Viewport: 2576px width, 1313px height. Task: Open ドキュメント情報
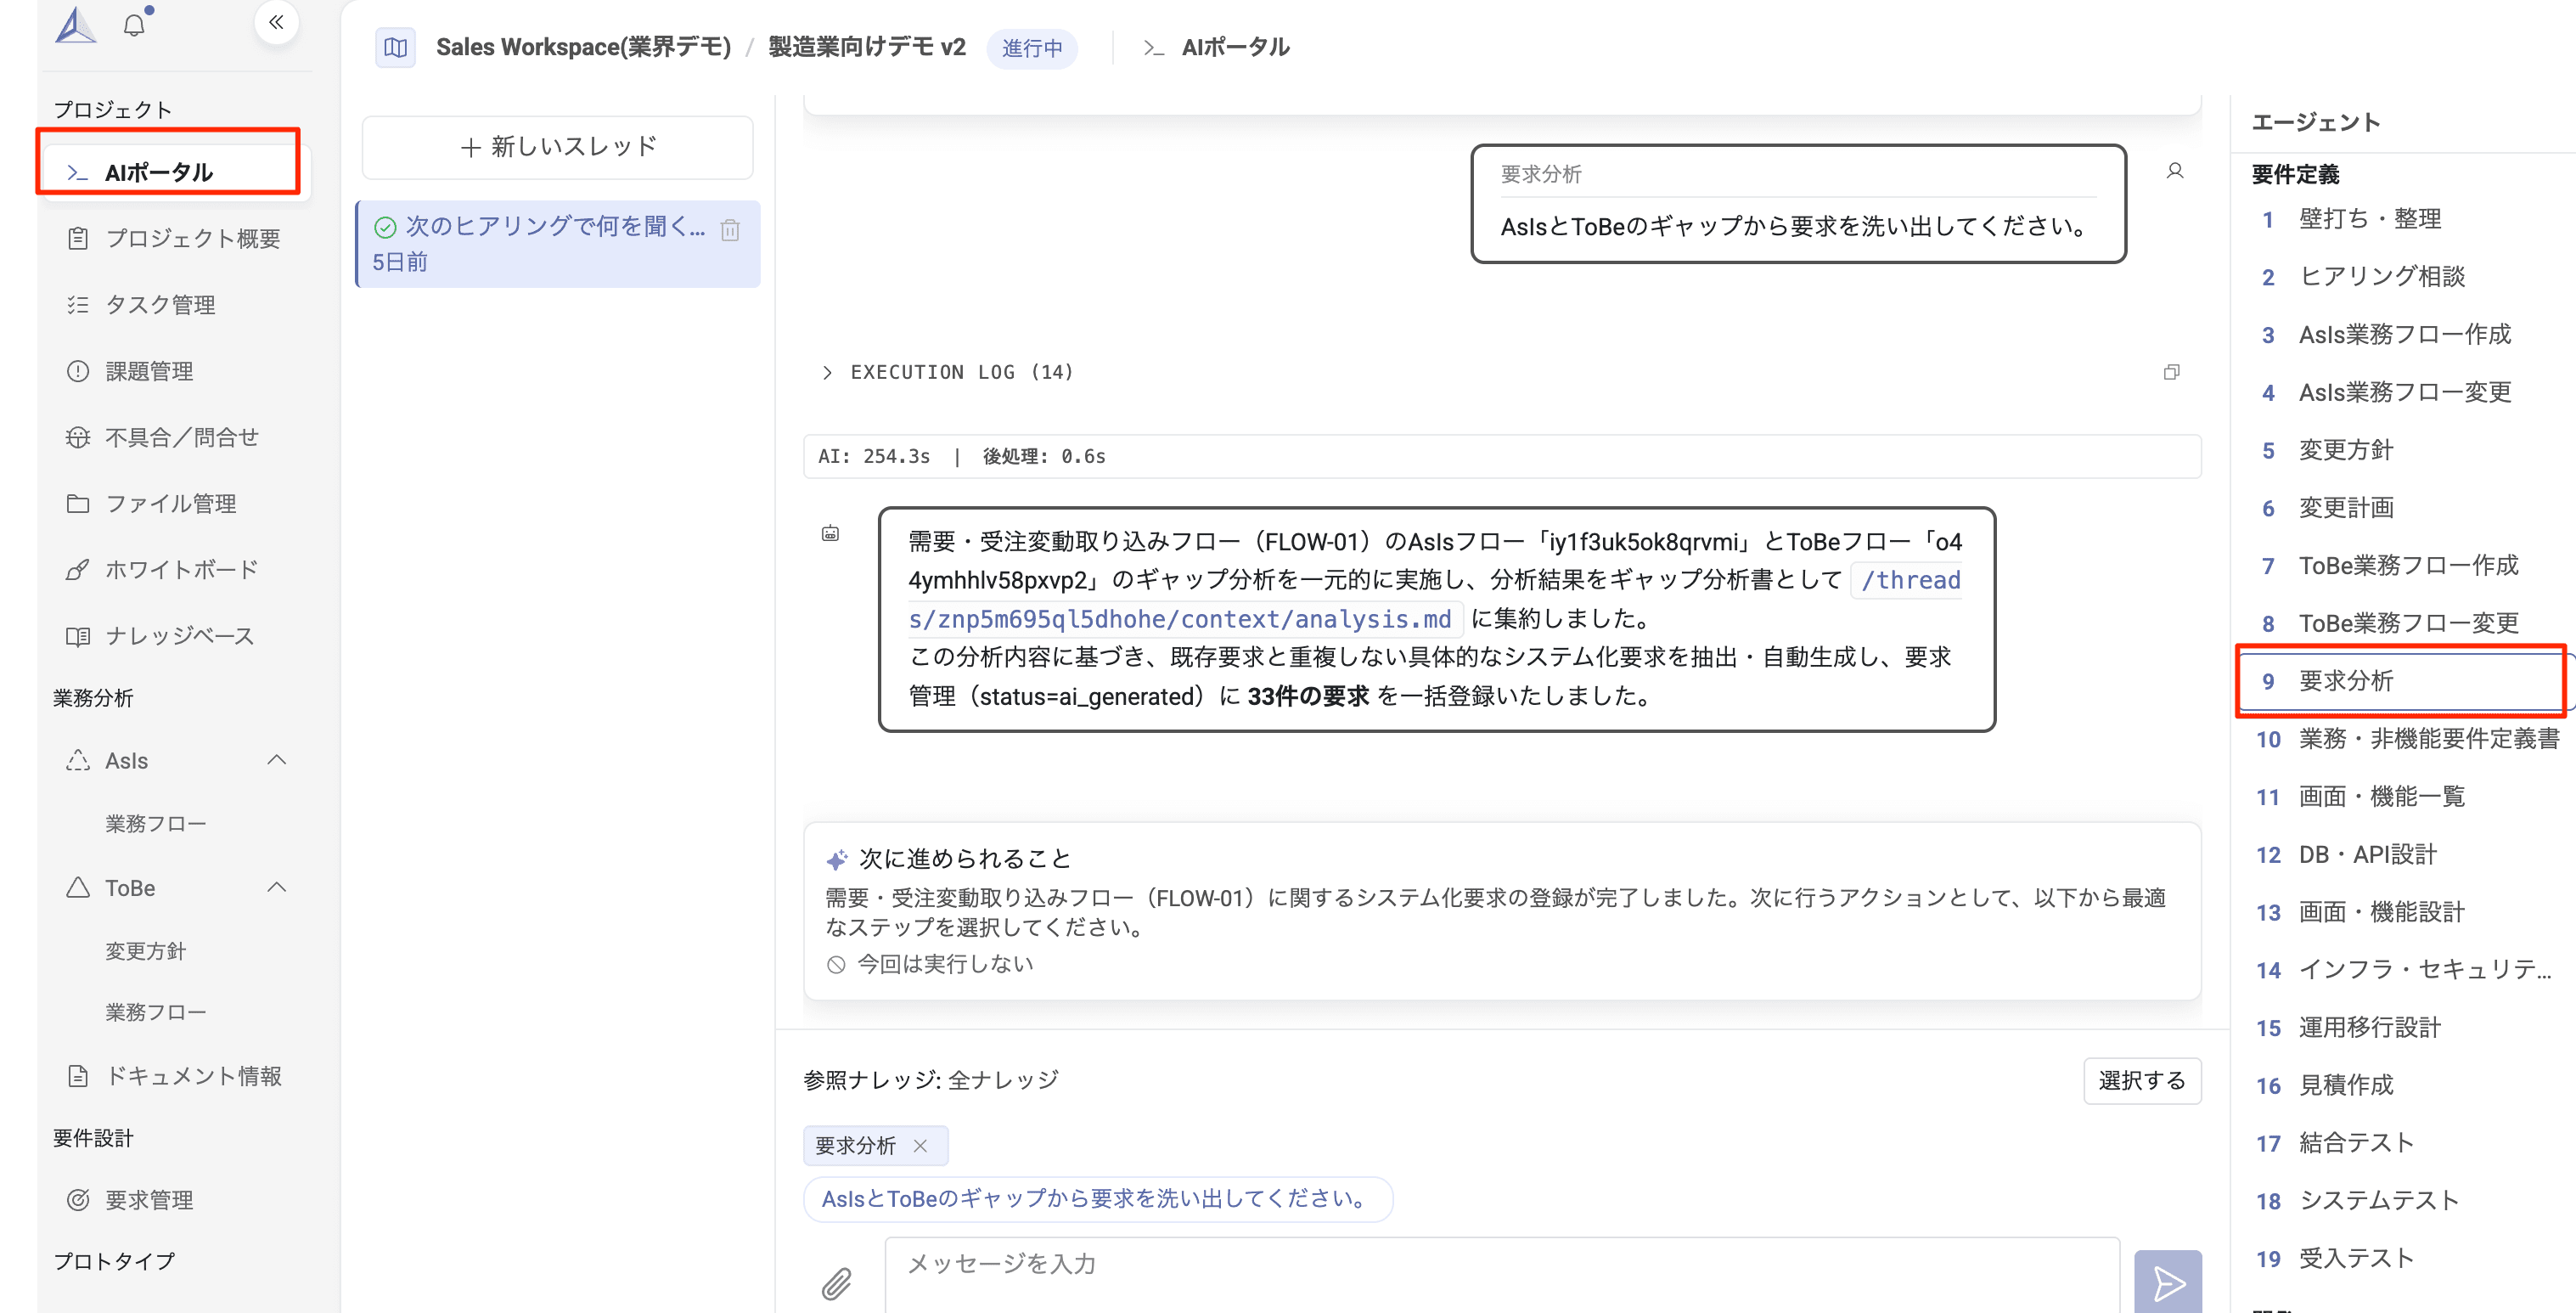pos(175,1076)
